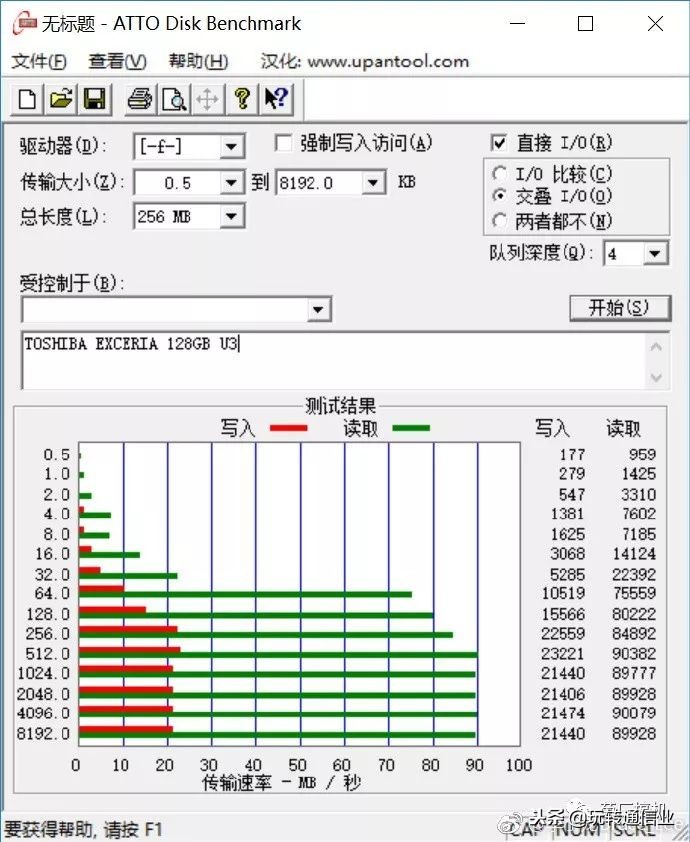Select the 交叠 I/O radio option
This screenshot has height=842, width=690.
pos(499,196)
